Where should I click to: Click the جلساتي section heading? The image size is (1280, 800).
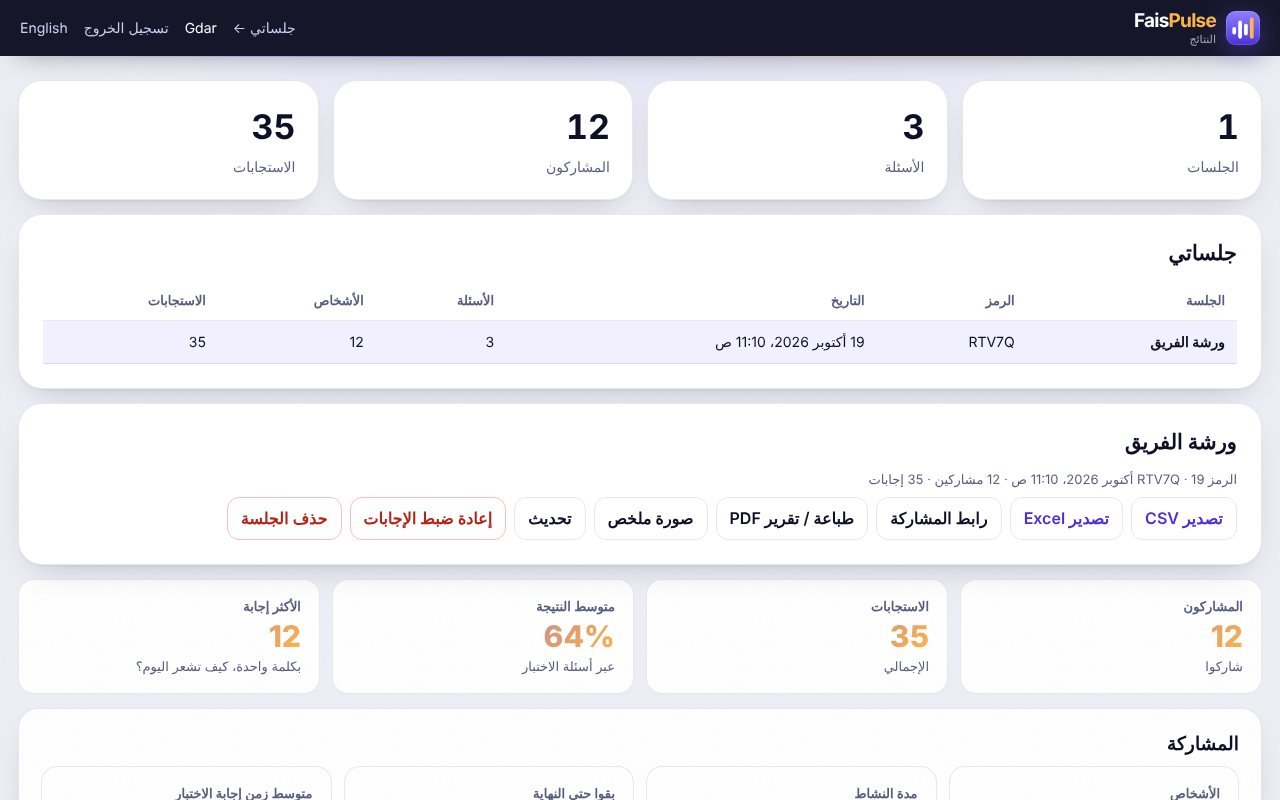coord(1203,253)
